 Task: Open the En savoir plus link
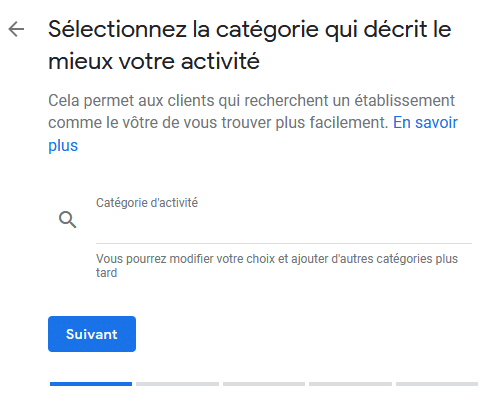(425, 123)
